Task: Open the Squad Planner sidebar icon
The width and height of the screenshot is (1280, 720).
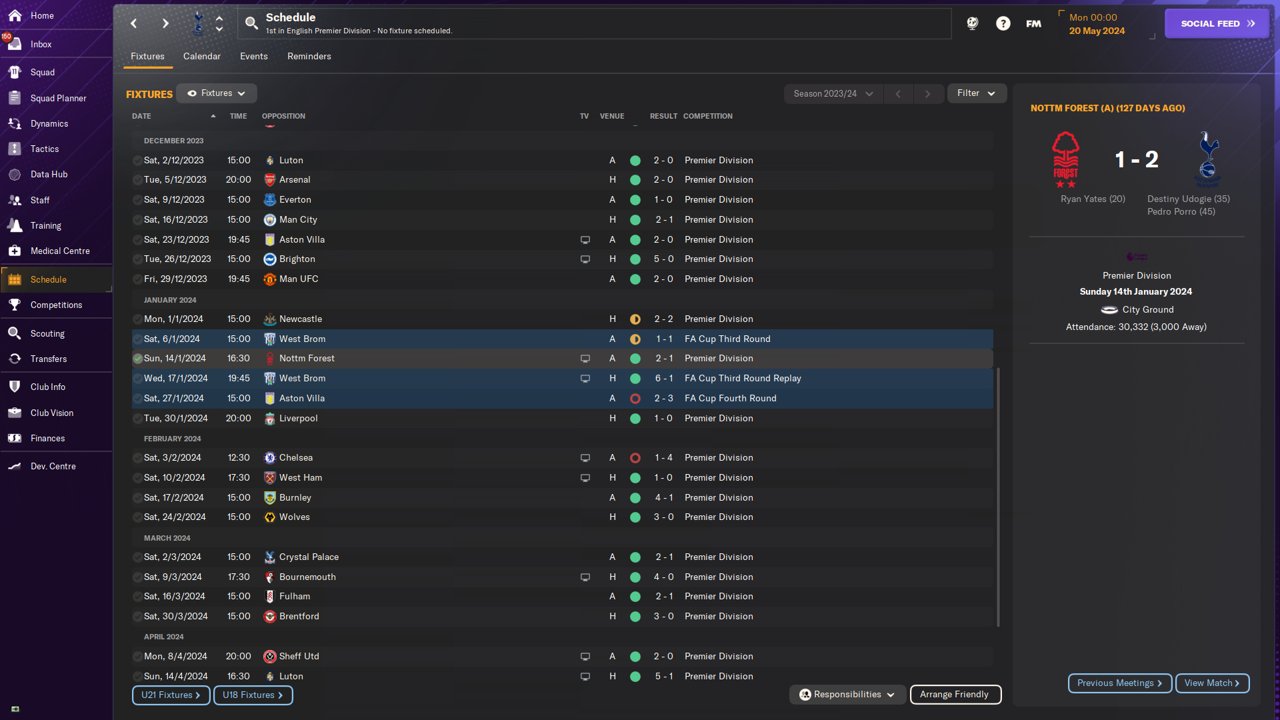Action: click(x=14, y=98)
